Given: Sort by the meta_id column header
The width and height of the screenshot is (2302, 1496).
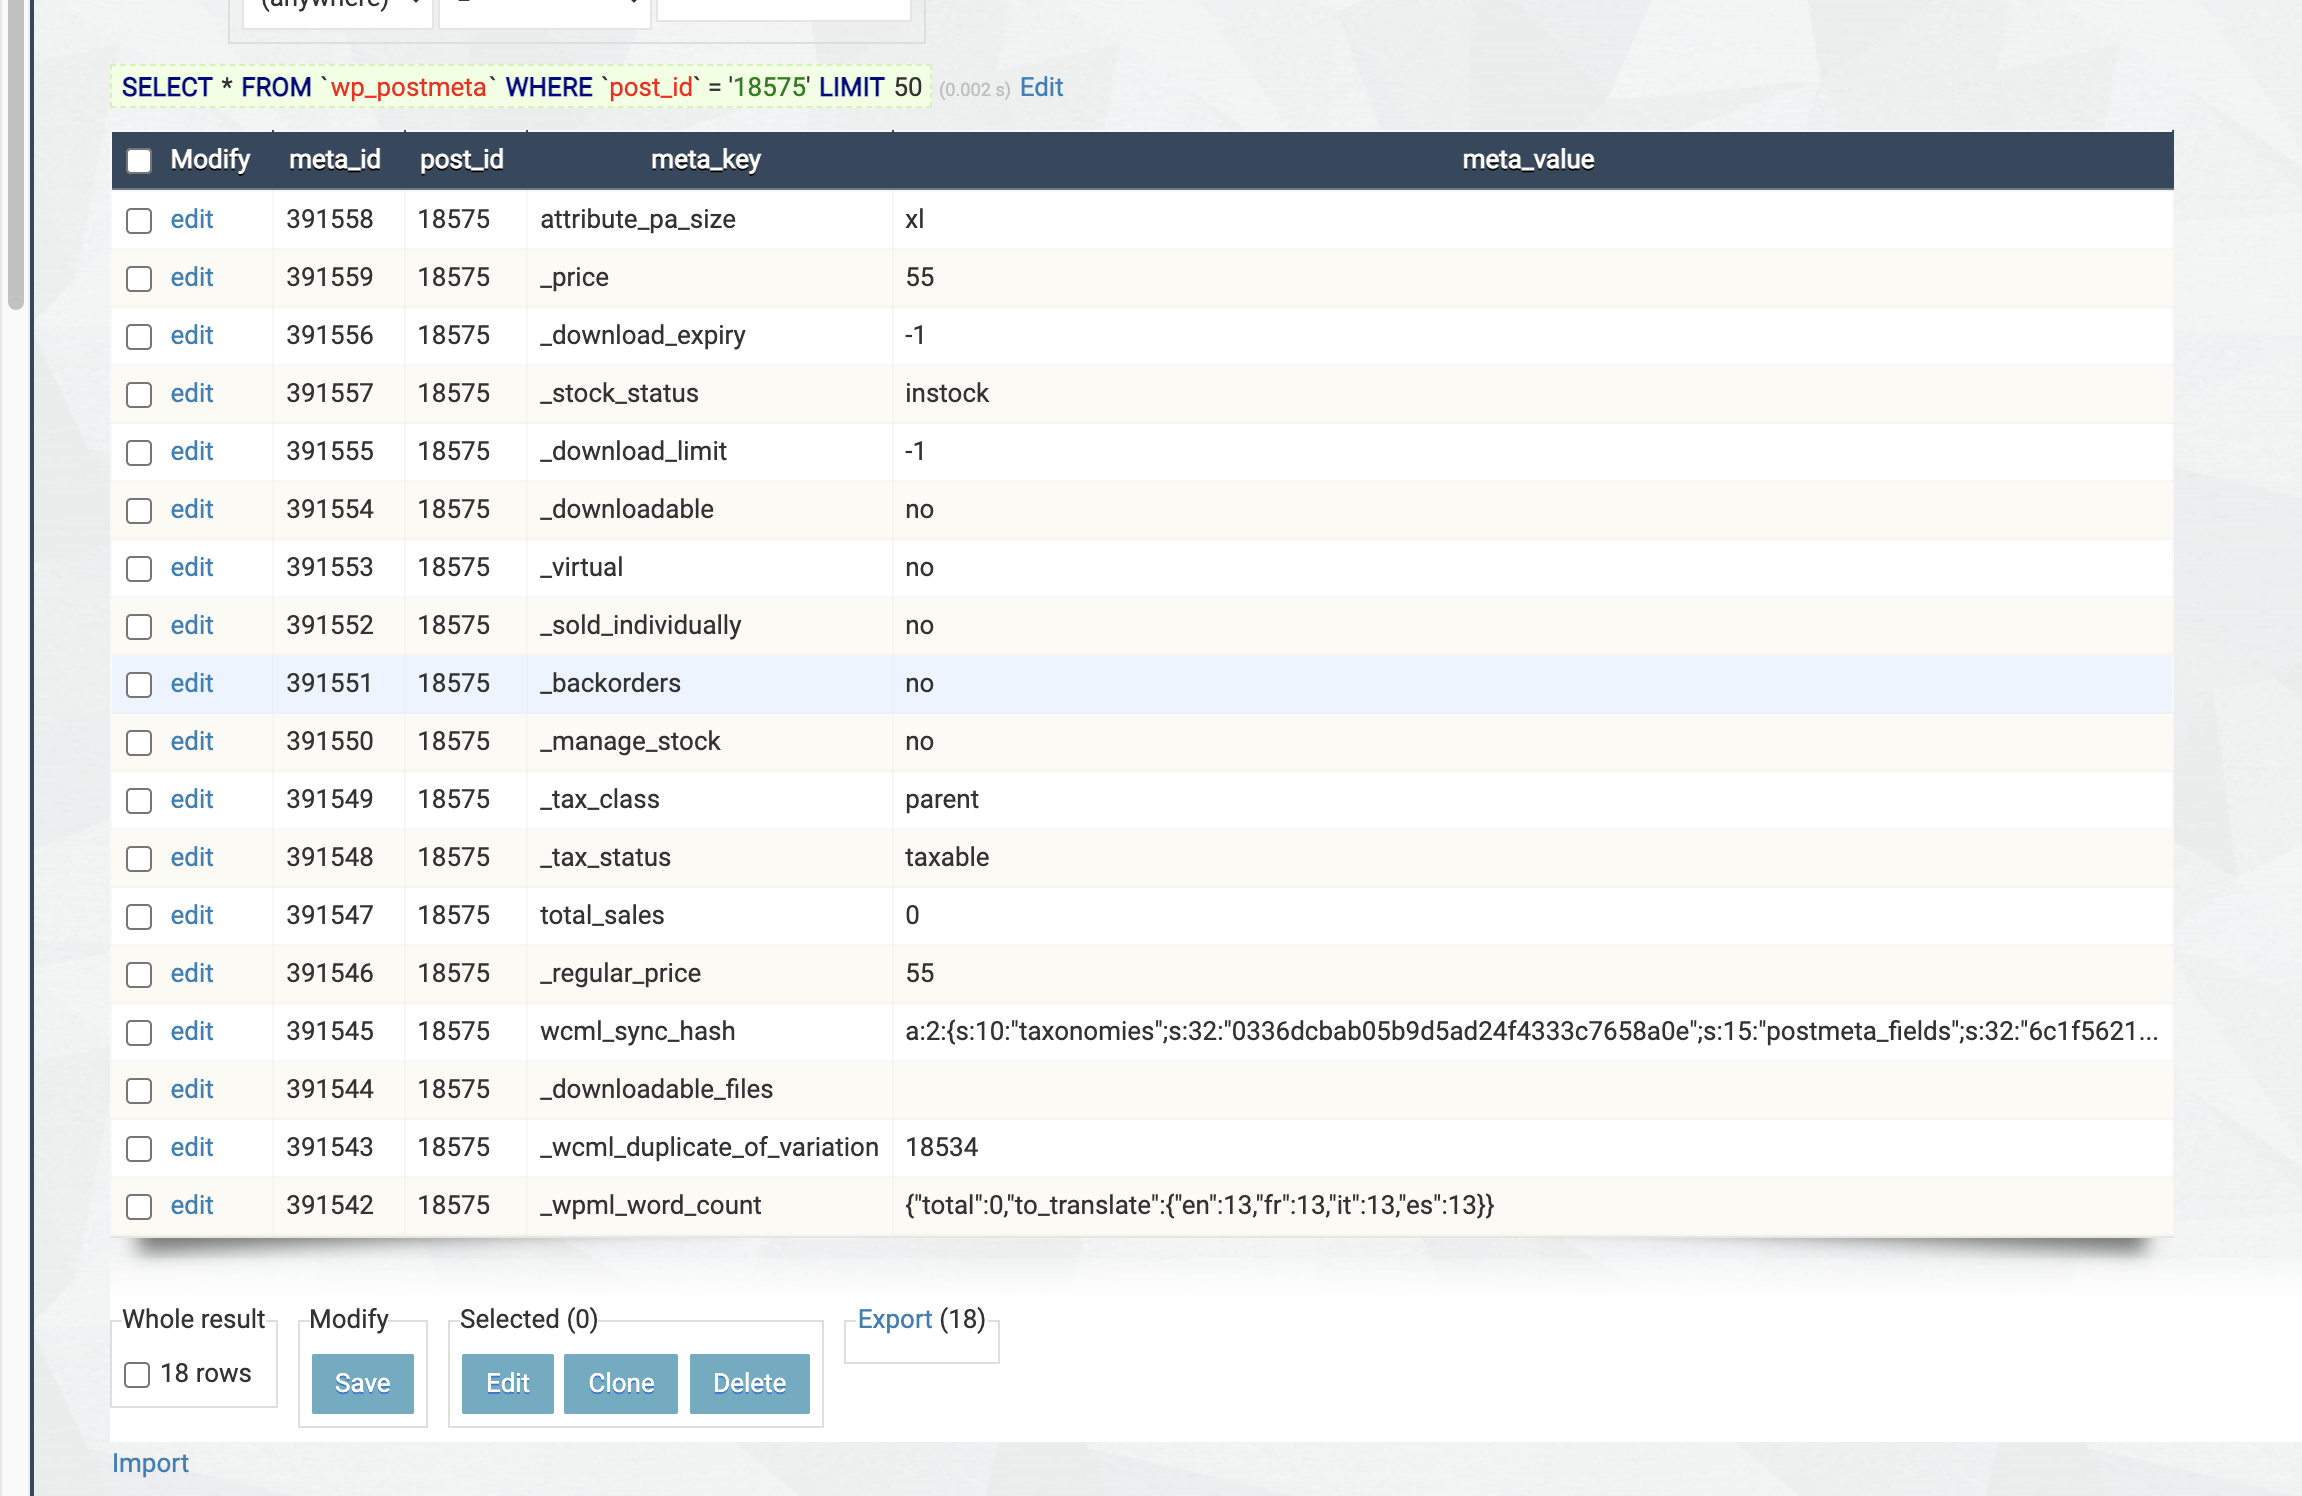Looking at the screenshot, I should coord(335,160).
